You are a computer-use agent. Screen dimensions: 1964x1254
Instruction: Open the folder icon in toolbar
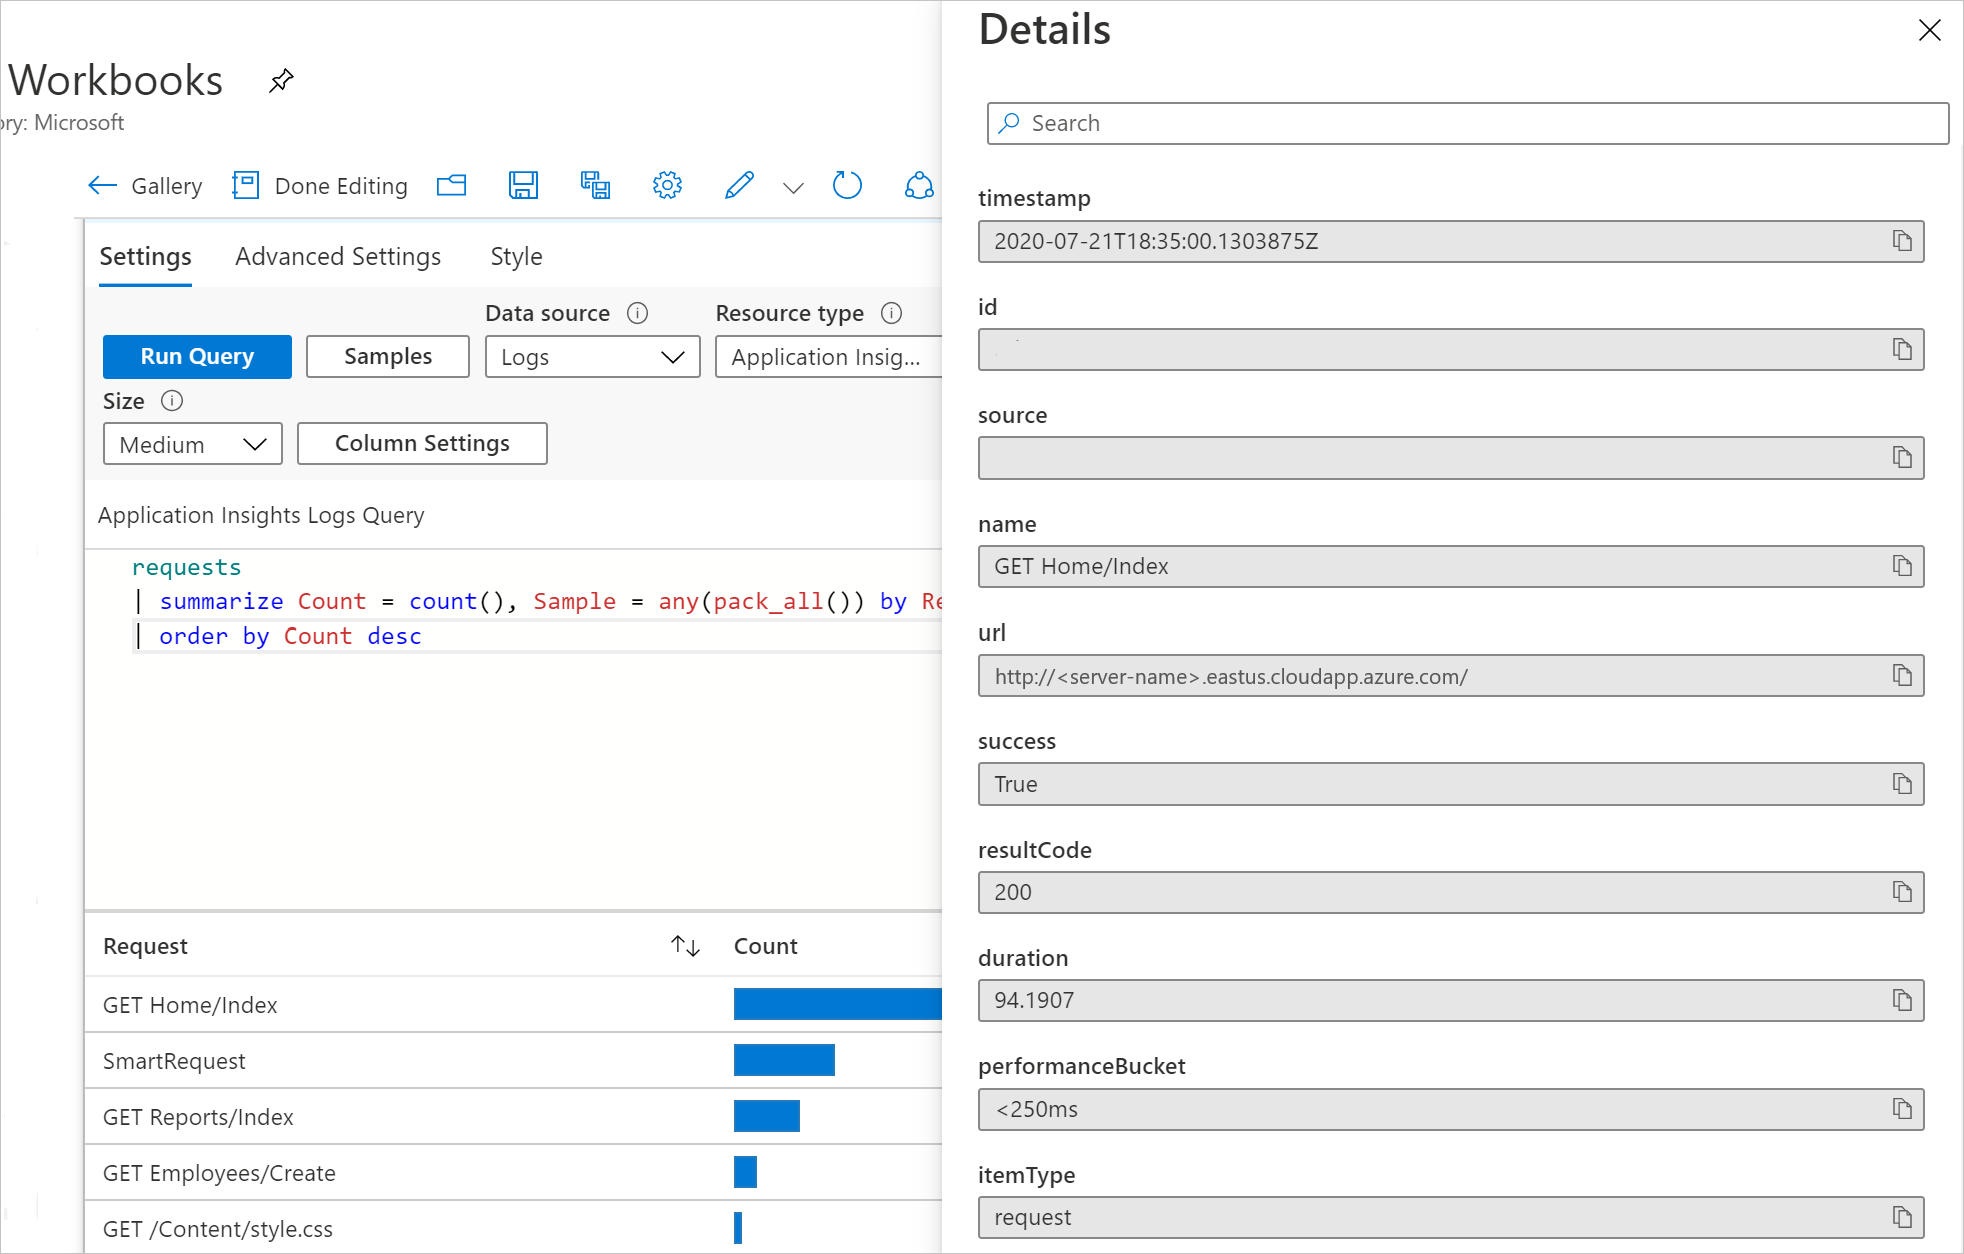pyautogui.click(x=452, y=185)
